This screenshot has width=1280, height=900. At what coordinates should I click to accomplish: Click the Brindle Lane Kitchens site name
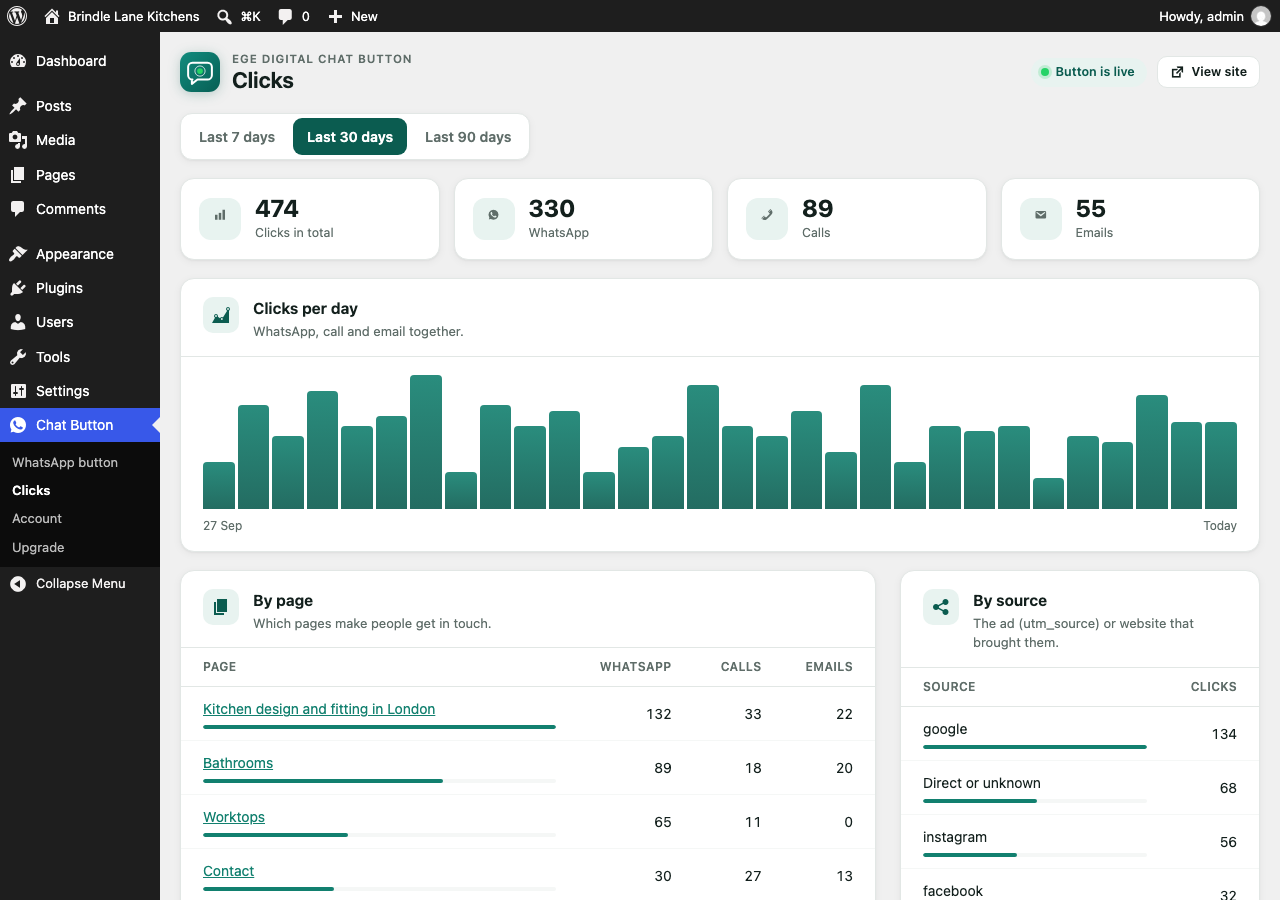pos(134,16)
